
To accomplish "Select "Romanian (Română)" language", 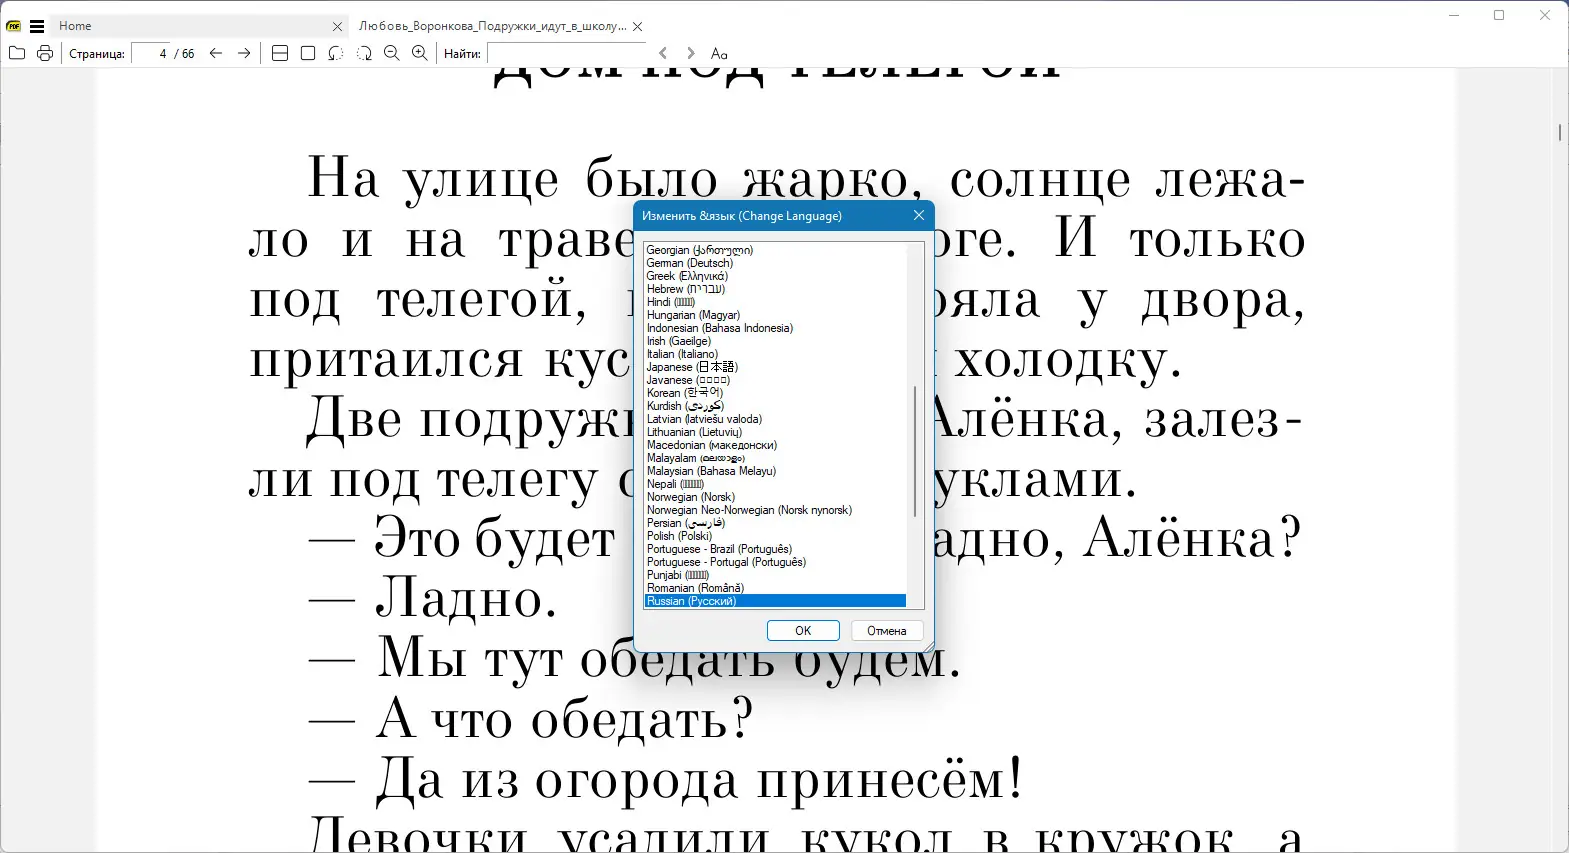I will tap(774, 588).
